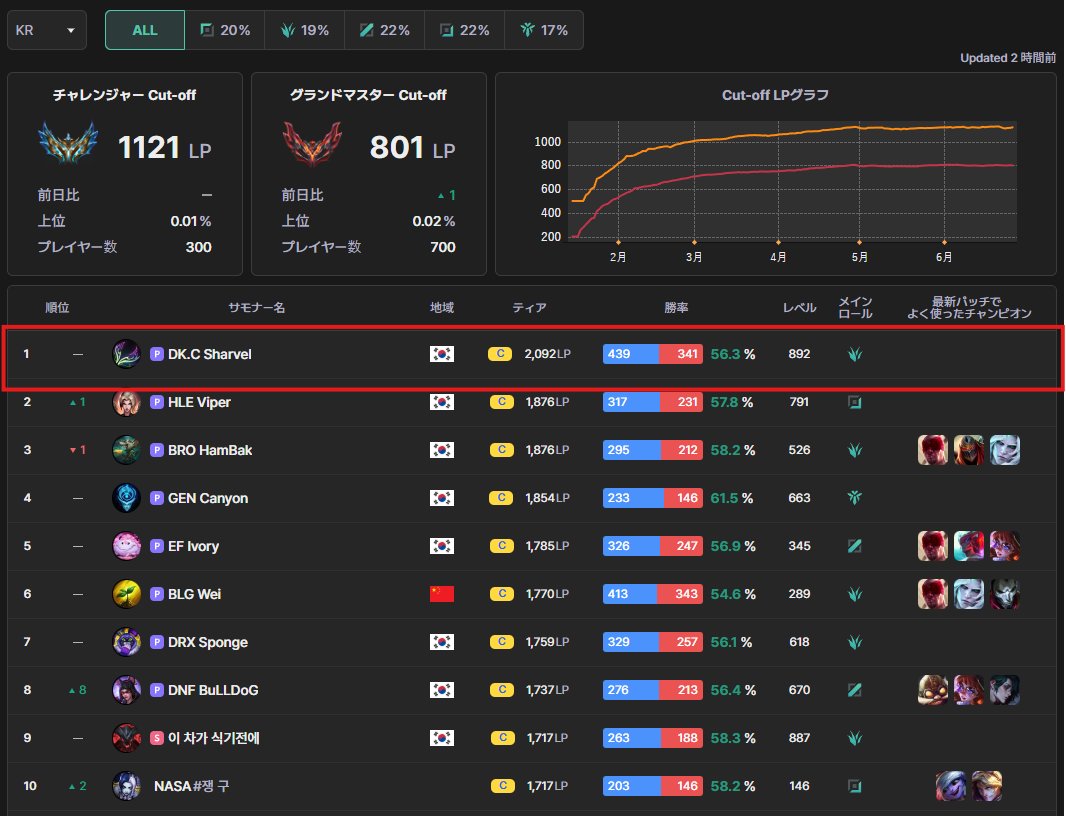Click second champion icon in EF Ivory row
This screenshot has height=816, width=1066.
969,546
